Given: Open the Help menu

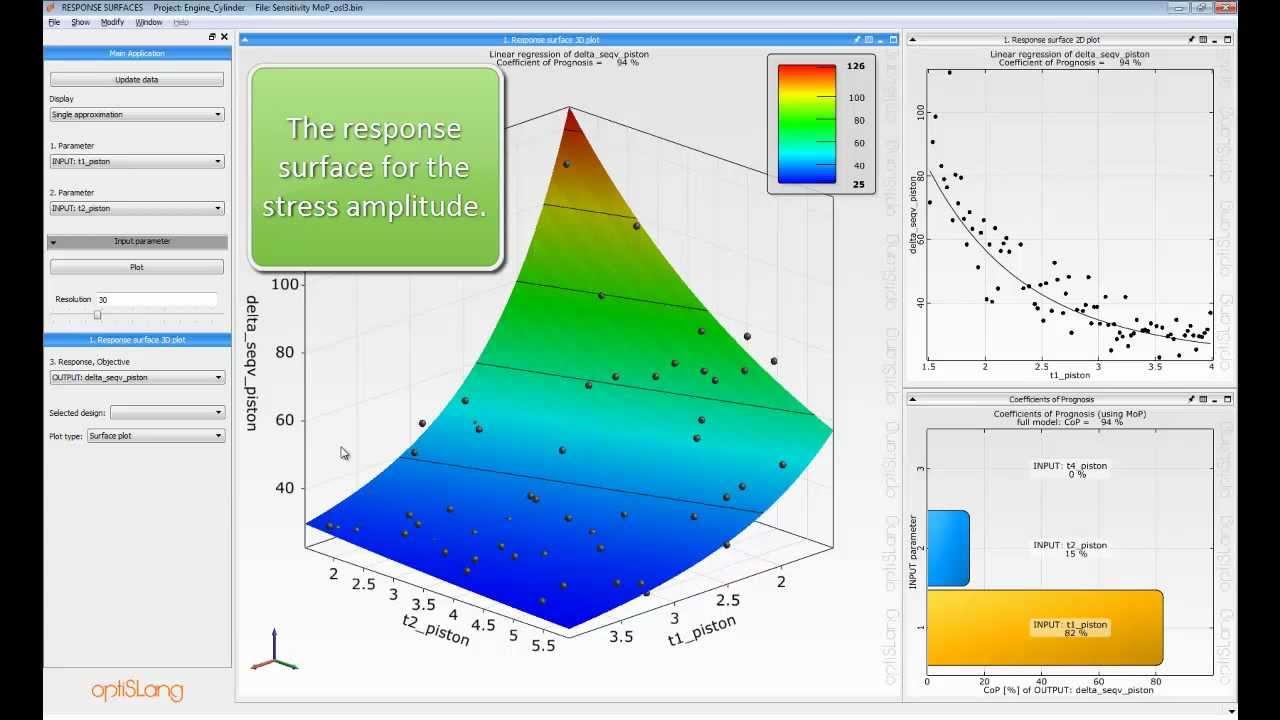Looking at the screenshot, I should click(x=181, y=22).
